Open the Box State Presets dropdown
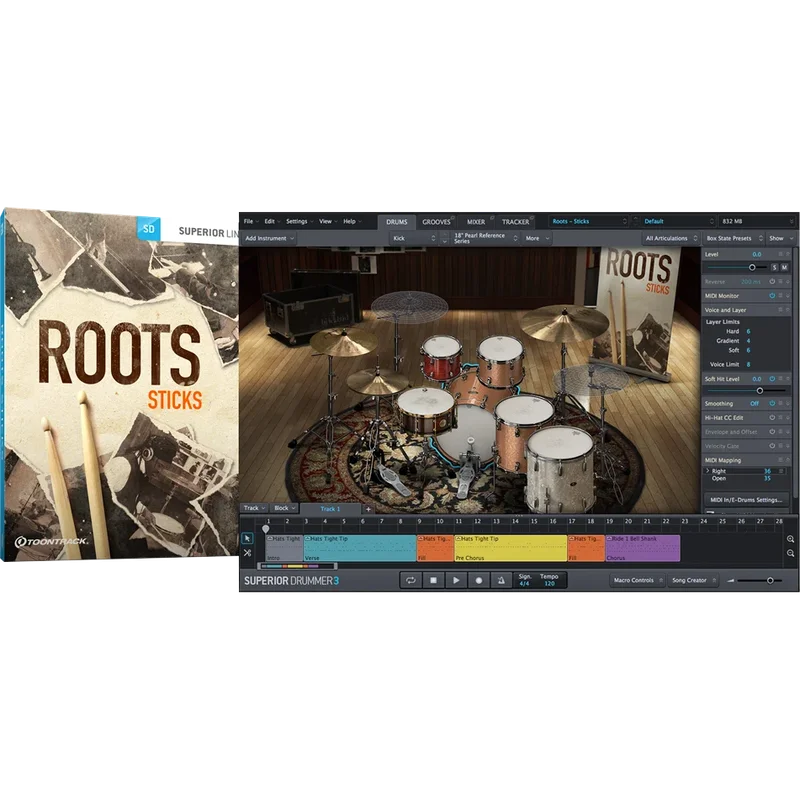Screen dimensions: 800x800 [x=734, y=238]
